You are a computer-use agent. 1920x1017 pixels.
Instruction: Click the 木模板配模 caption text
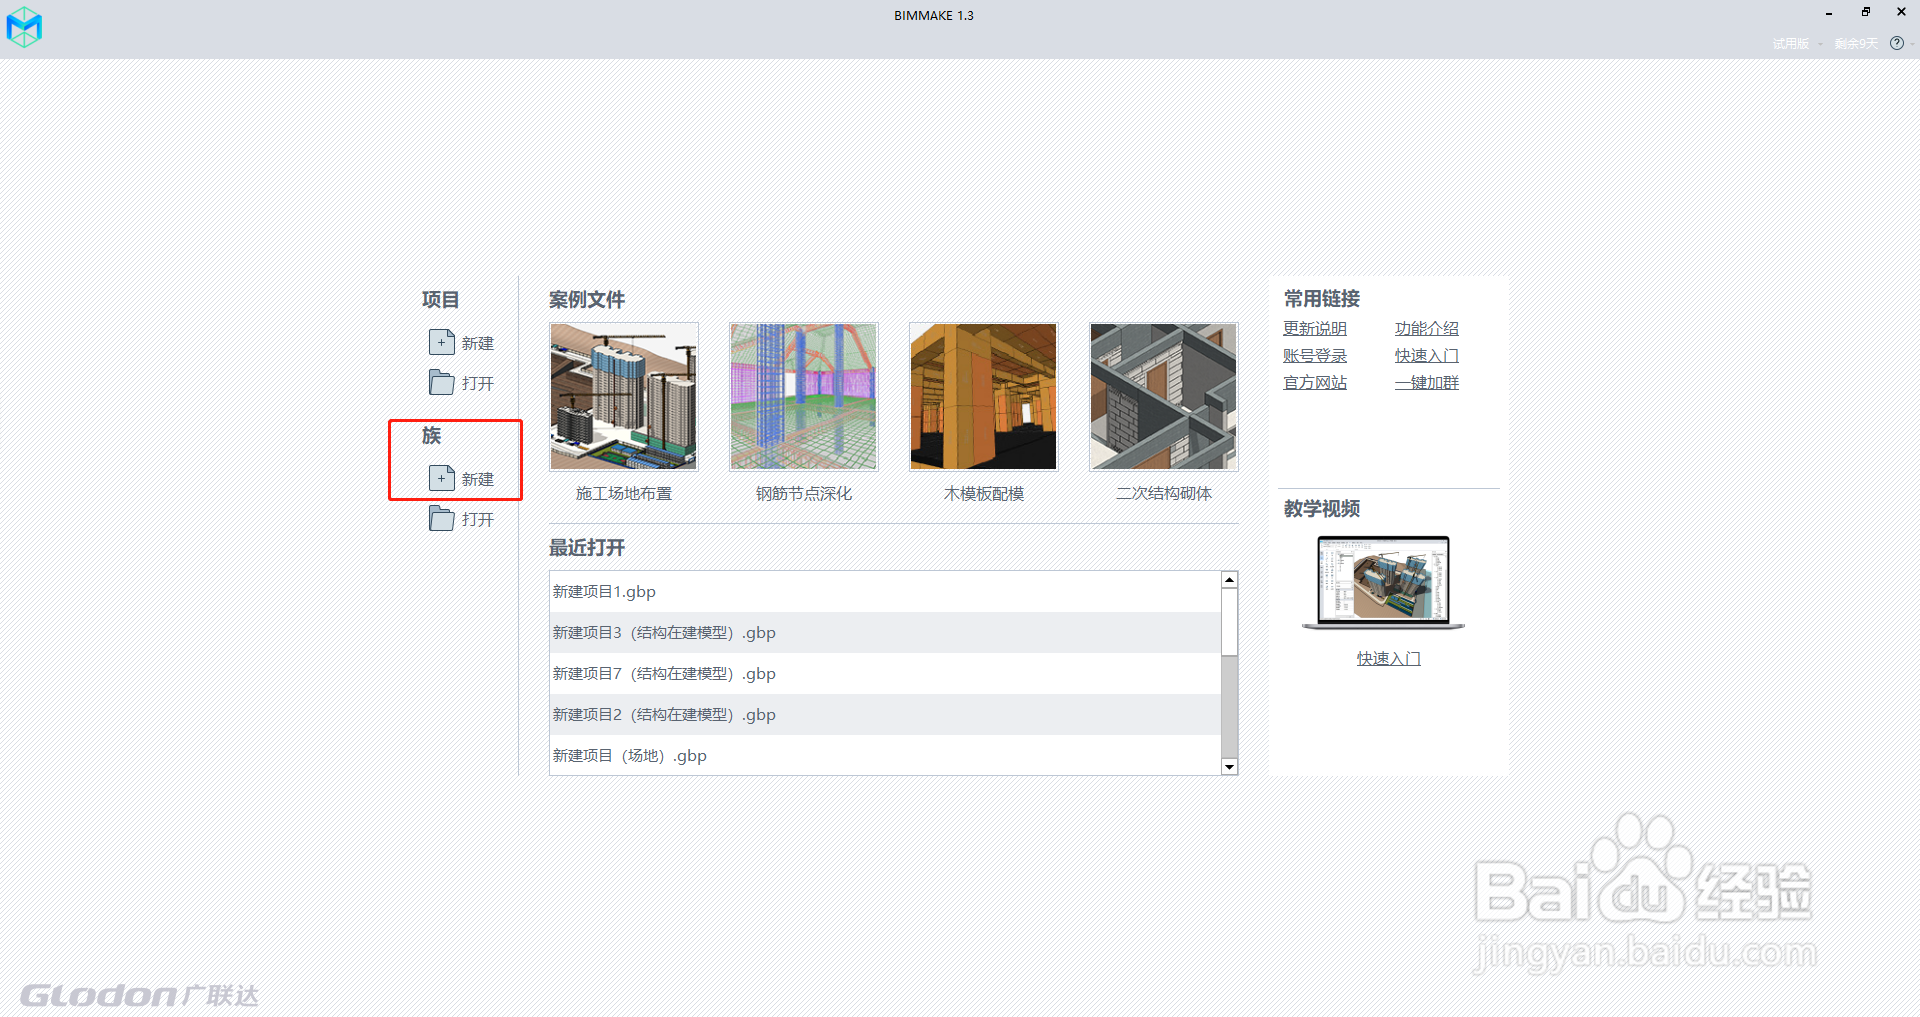984,493
